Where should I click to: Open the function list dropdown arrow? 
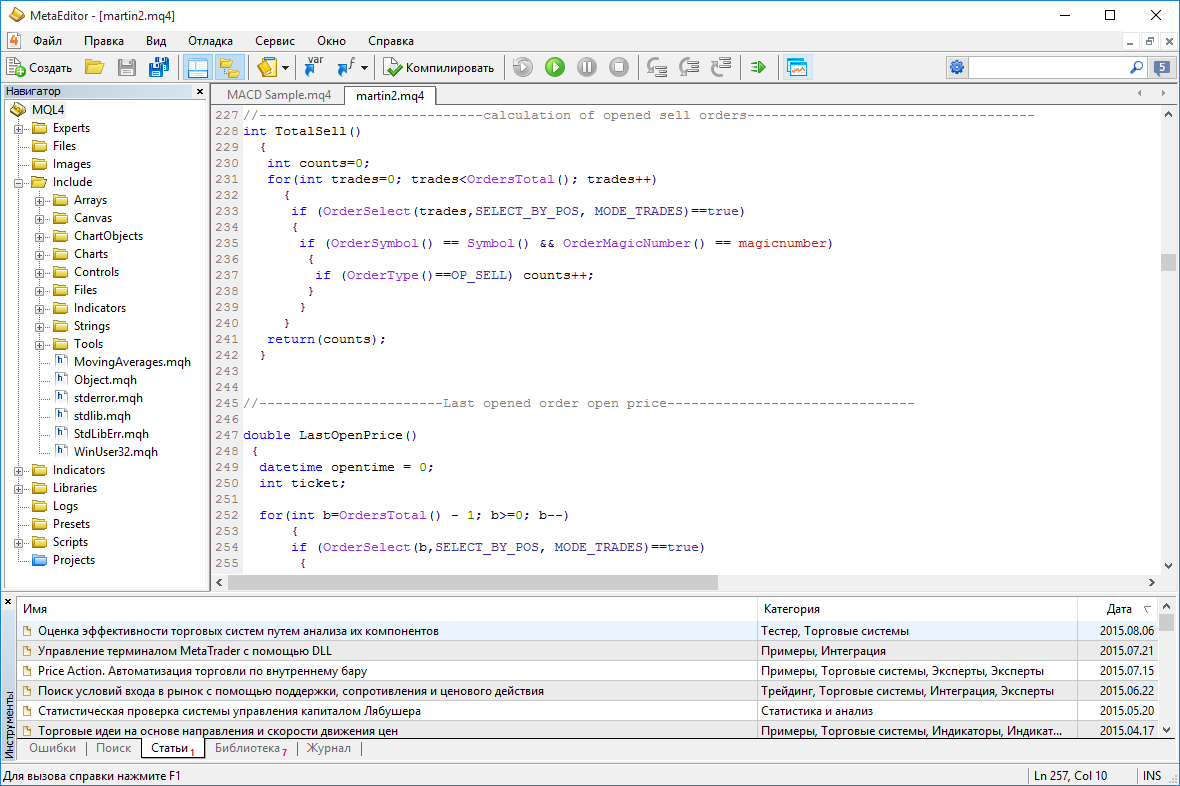click(365, 68)
